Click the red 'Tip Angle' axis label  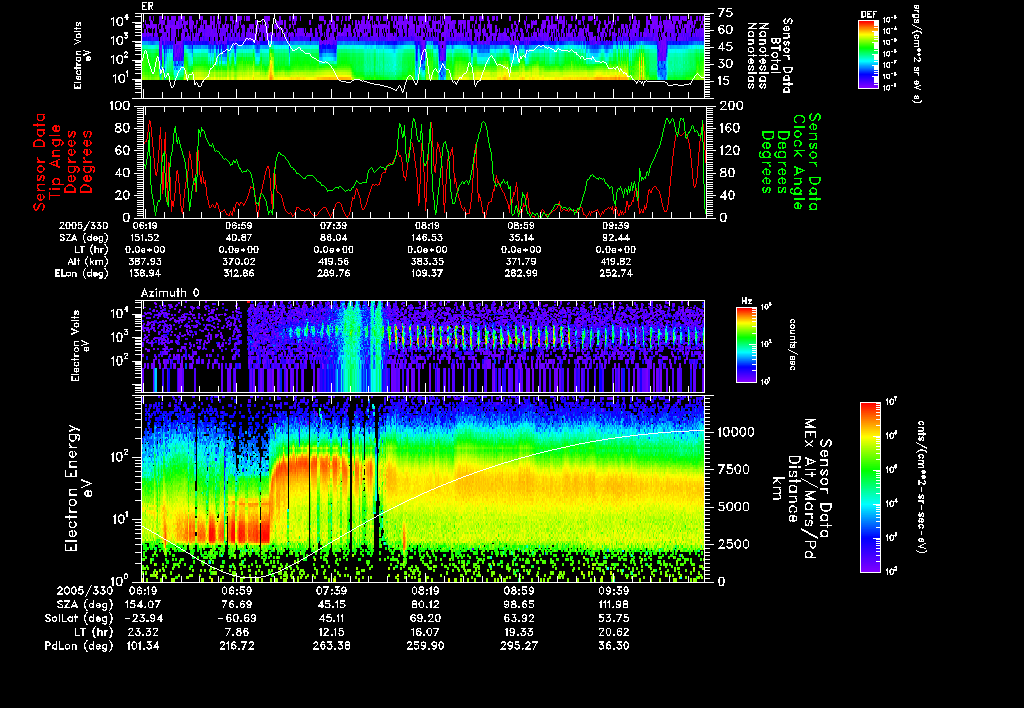coord(56,162)
